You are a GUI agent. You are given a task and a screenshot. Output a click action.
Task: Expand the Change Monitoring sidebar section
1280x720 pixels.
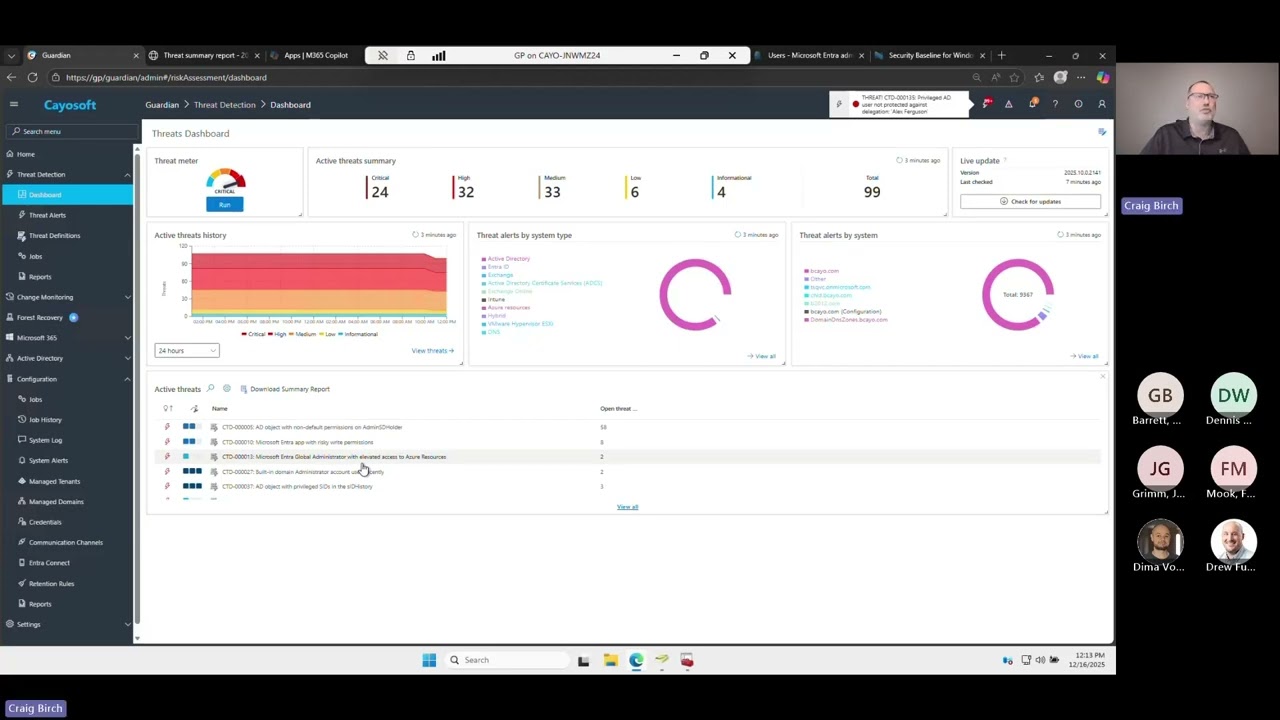127,297
